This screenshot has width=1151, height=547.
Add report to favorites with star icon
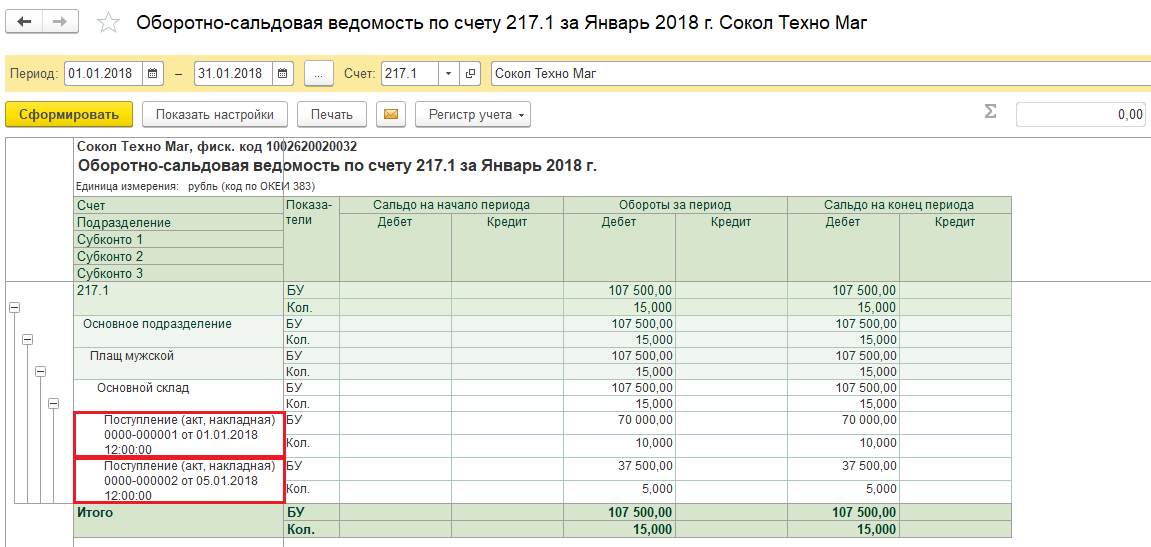pos(109,23)
